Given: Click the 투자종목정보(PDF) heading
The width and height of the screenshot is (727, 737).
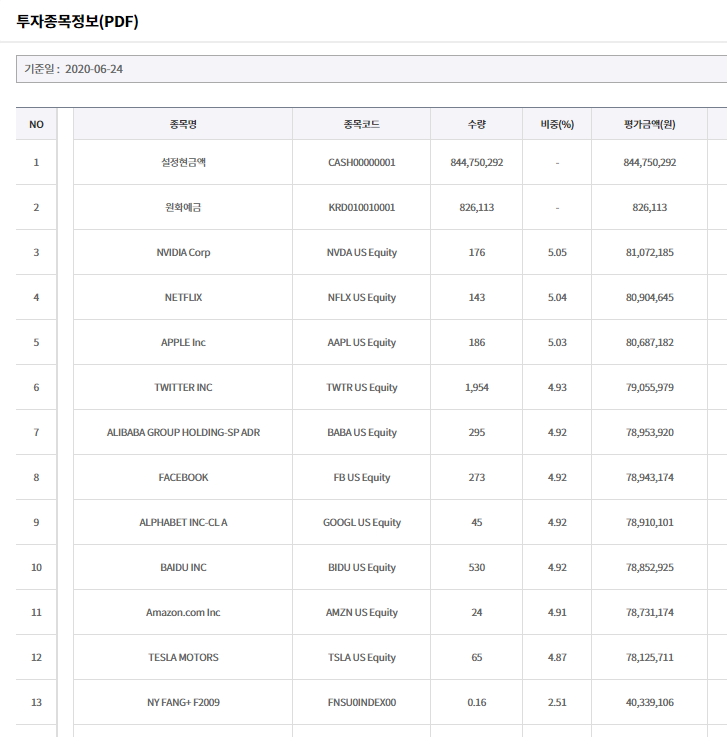Looking at the screenshot, I should [x=78, y=22].
